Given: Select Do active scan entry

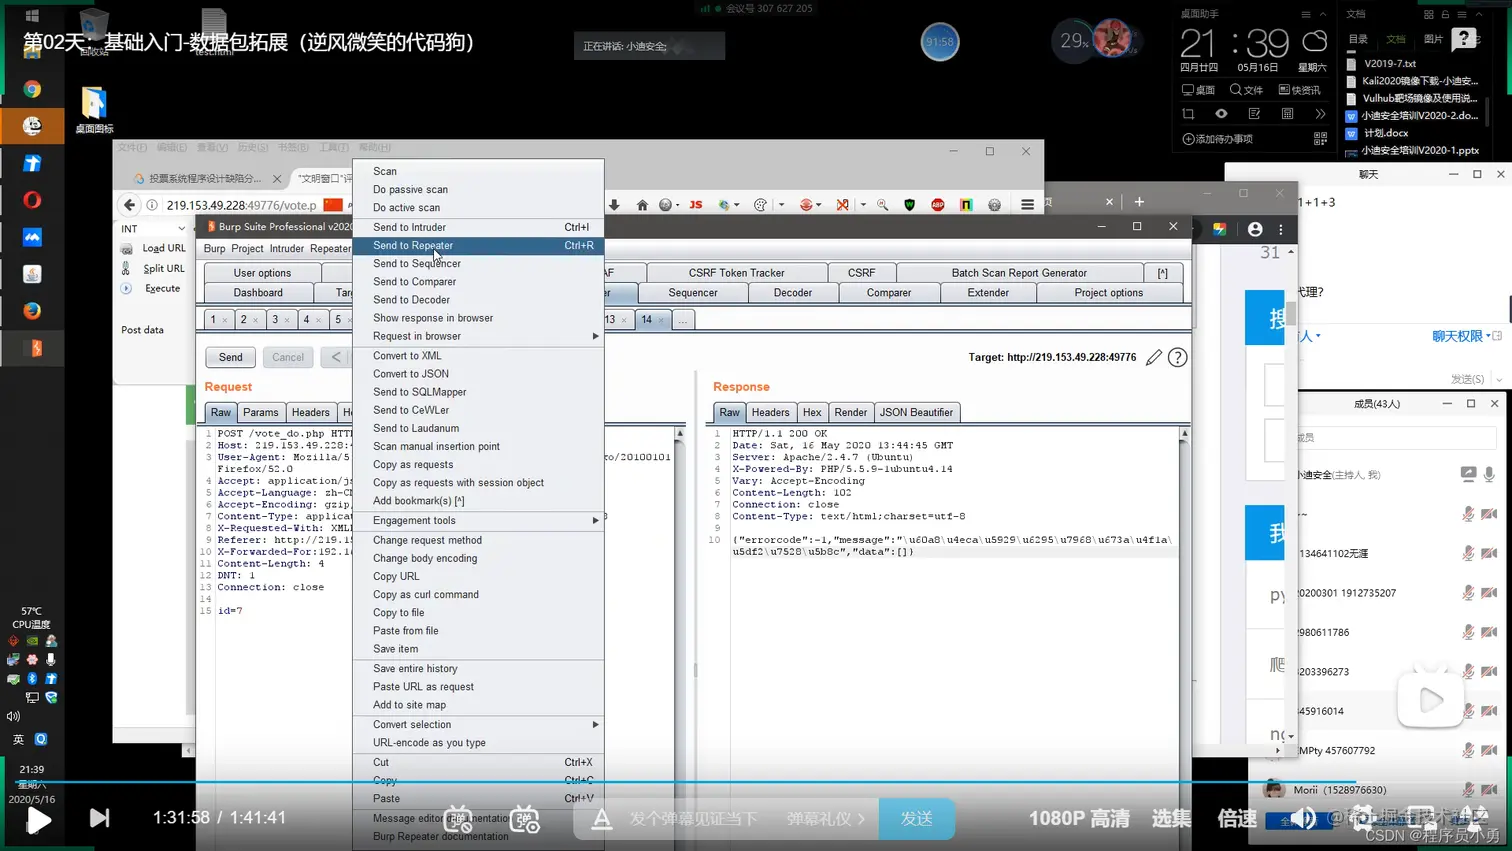Looking at the screenshot, I should [478, 208].
